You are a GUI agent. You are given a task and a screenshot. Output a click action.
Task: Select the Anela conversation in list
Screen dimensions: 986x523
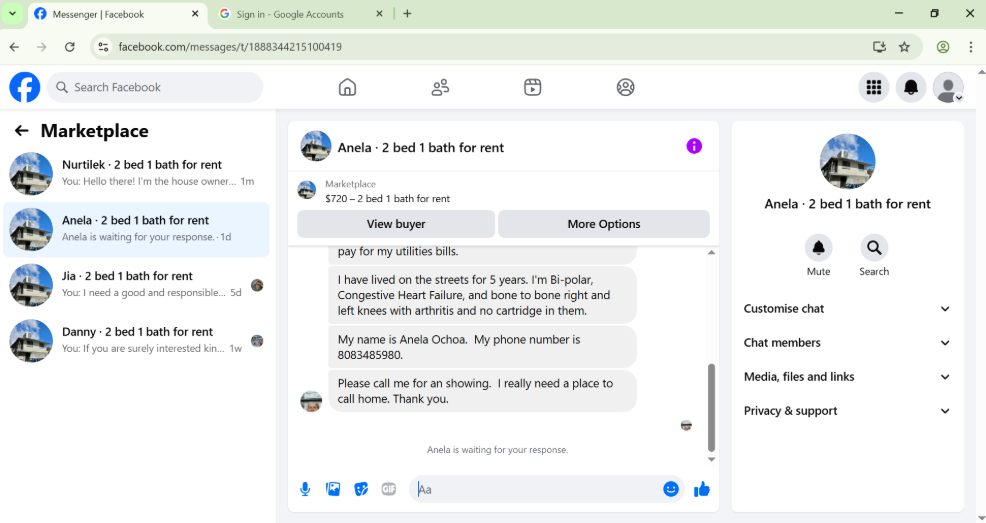136,229
